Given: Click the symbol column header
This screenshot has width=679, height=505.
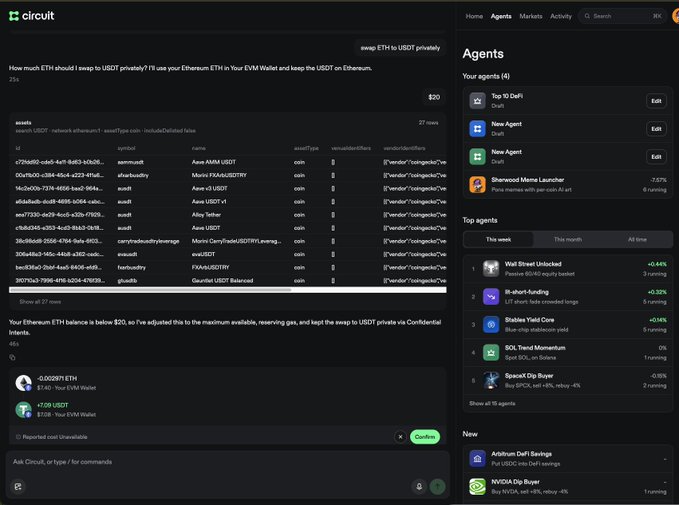Looking at the screenshot, I should coord(126,148).
